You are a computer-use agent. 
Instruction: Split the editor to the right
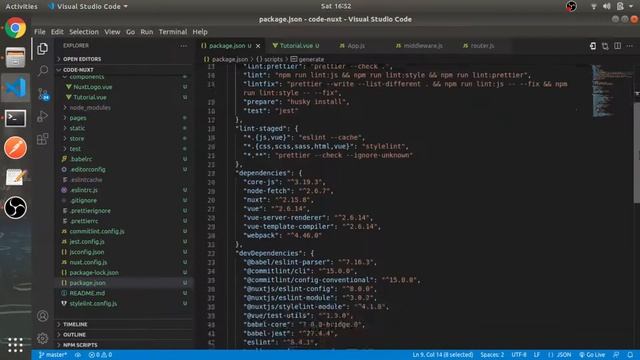click(618, 46)
